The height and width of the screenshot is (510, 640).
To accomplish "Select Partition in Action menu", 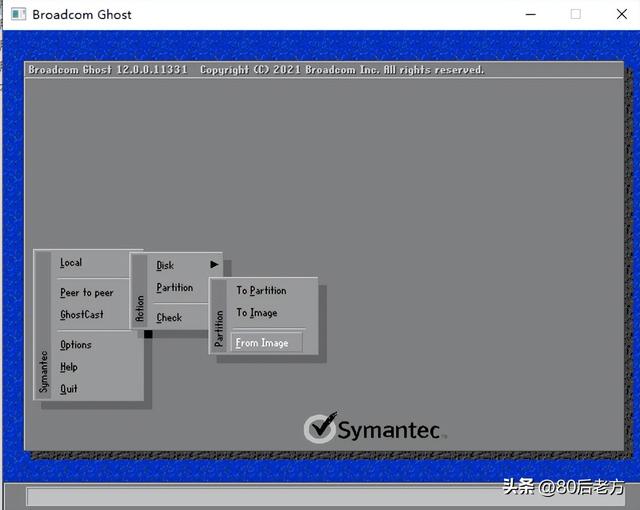I will point(175,288).
